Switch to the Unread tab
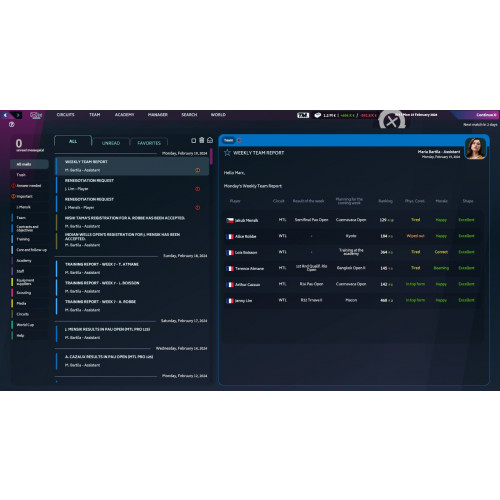The height and width of the screenshot is (500, 500). [x=111, y=143]
